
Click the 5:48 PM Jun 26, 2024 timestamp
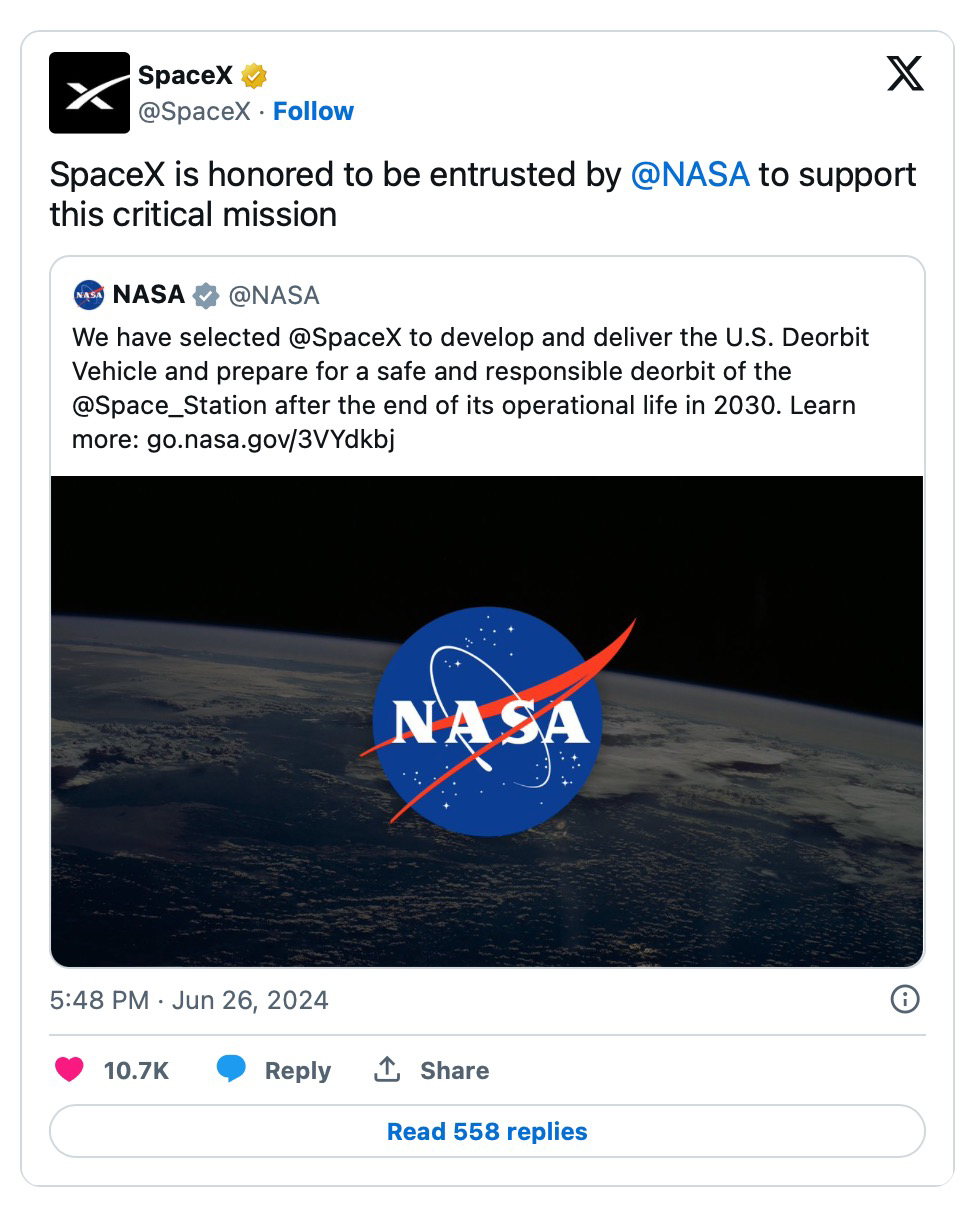[189, 1000]
